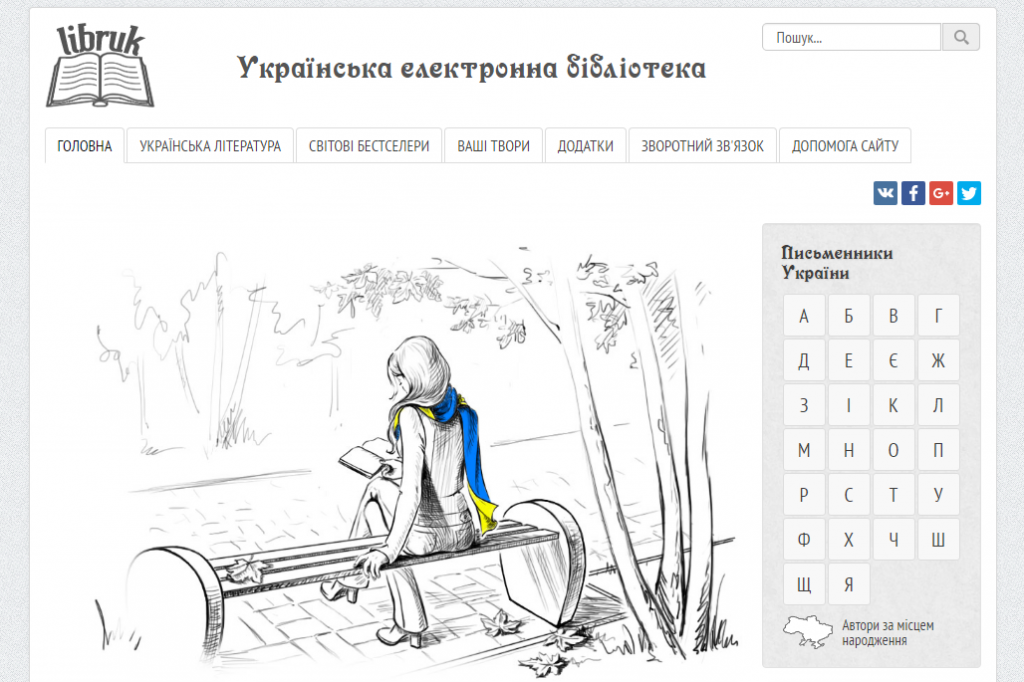Open the Допомога сайту tab
The width and height of the screenshot is (1024, 682).
coord(845,146)
